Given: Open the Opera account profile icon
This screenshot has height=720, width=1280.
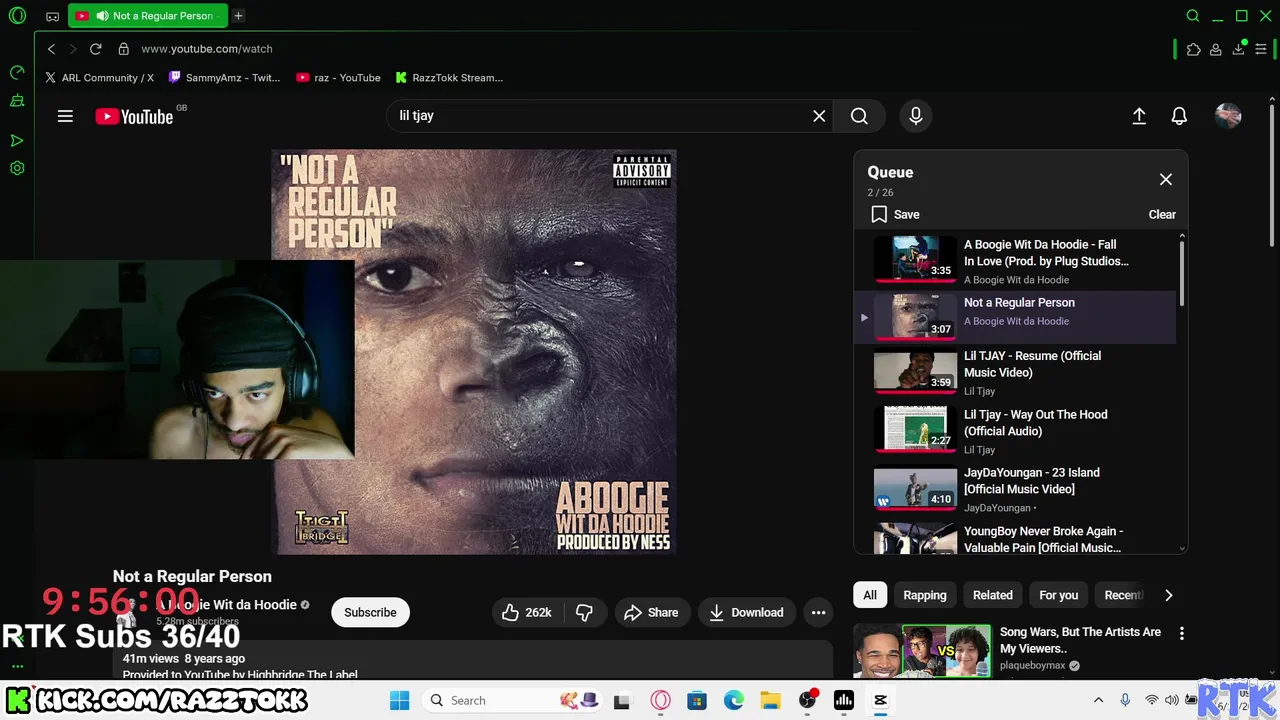Looking at the screenshot, I should point(1215,49).
